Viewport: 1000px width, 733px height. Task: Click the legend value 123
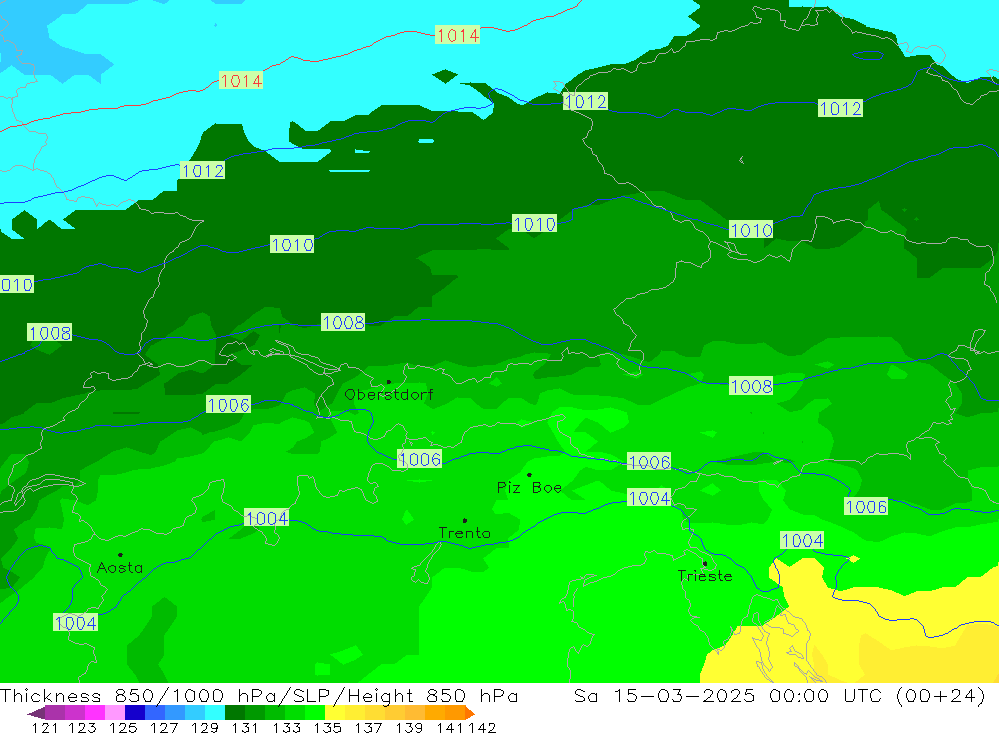click(82, 727)
